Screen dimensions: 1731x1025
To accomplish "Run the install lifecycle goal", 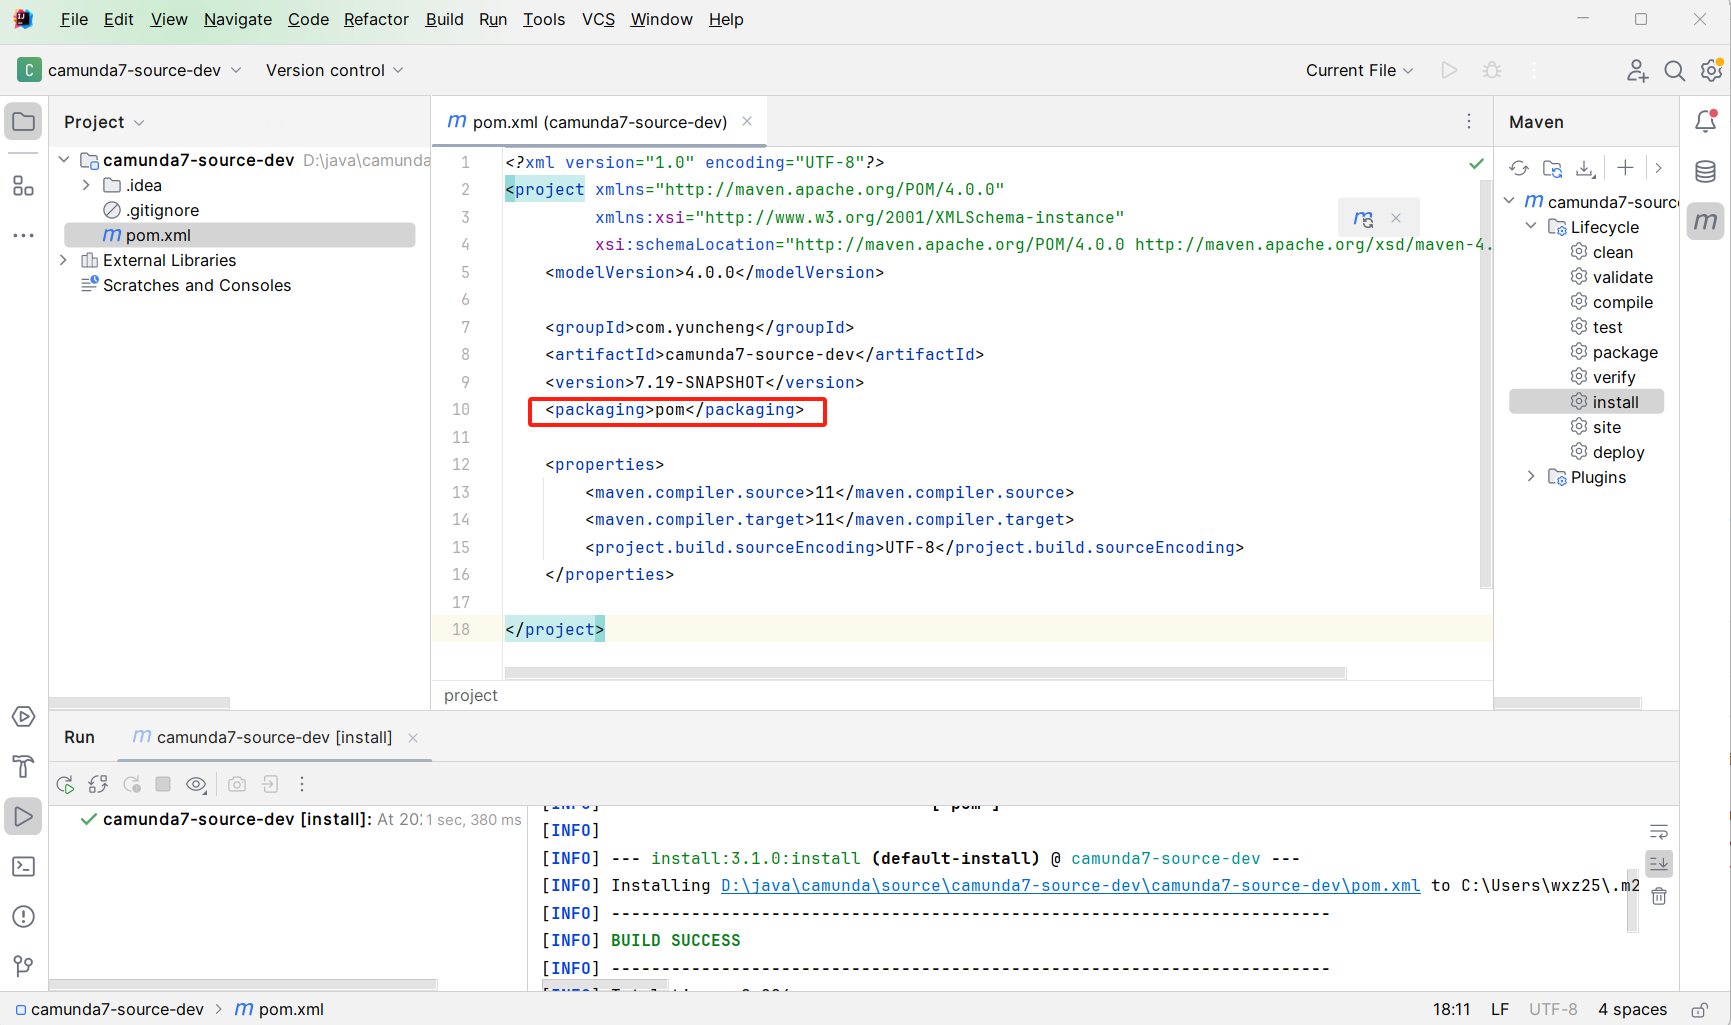I will (1587, 402).
